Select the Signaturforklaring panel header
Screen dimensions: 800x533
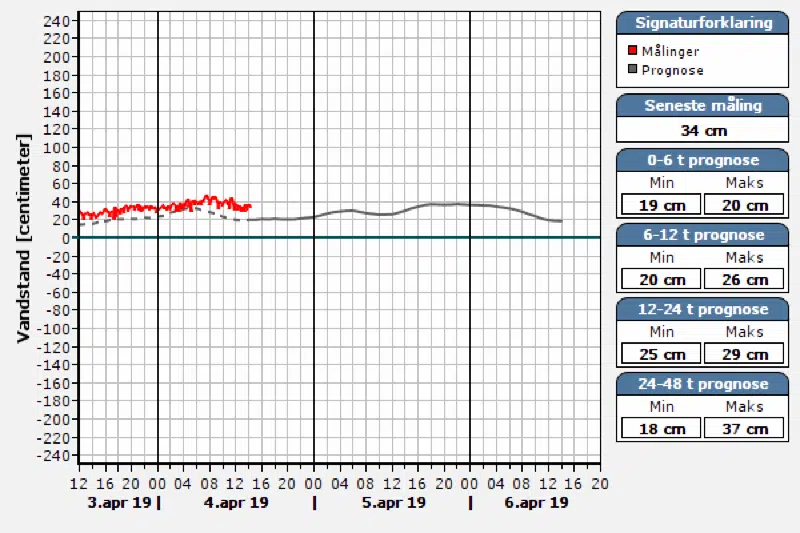(703, 22)
